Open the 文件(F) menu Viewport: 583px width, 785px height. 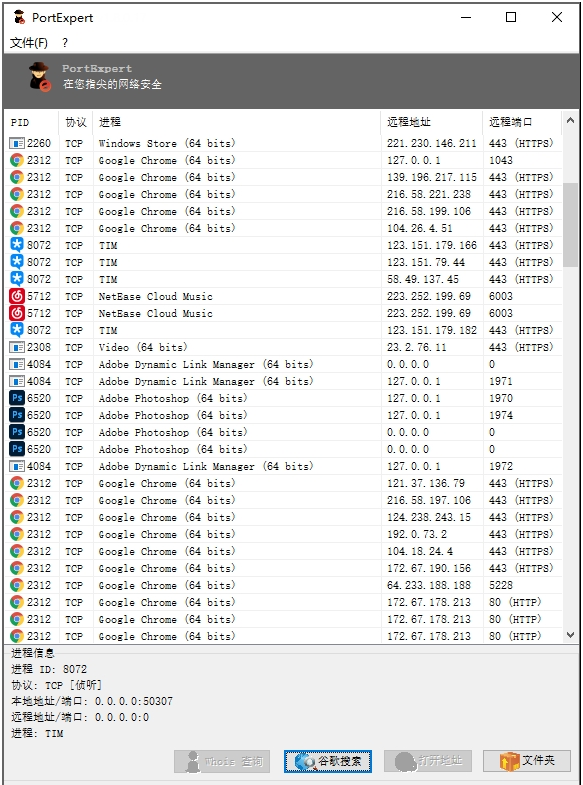[x=29, y=43]
